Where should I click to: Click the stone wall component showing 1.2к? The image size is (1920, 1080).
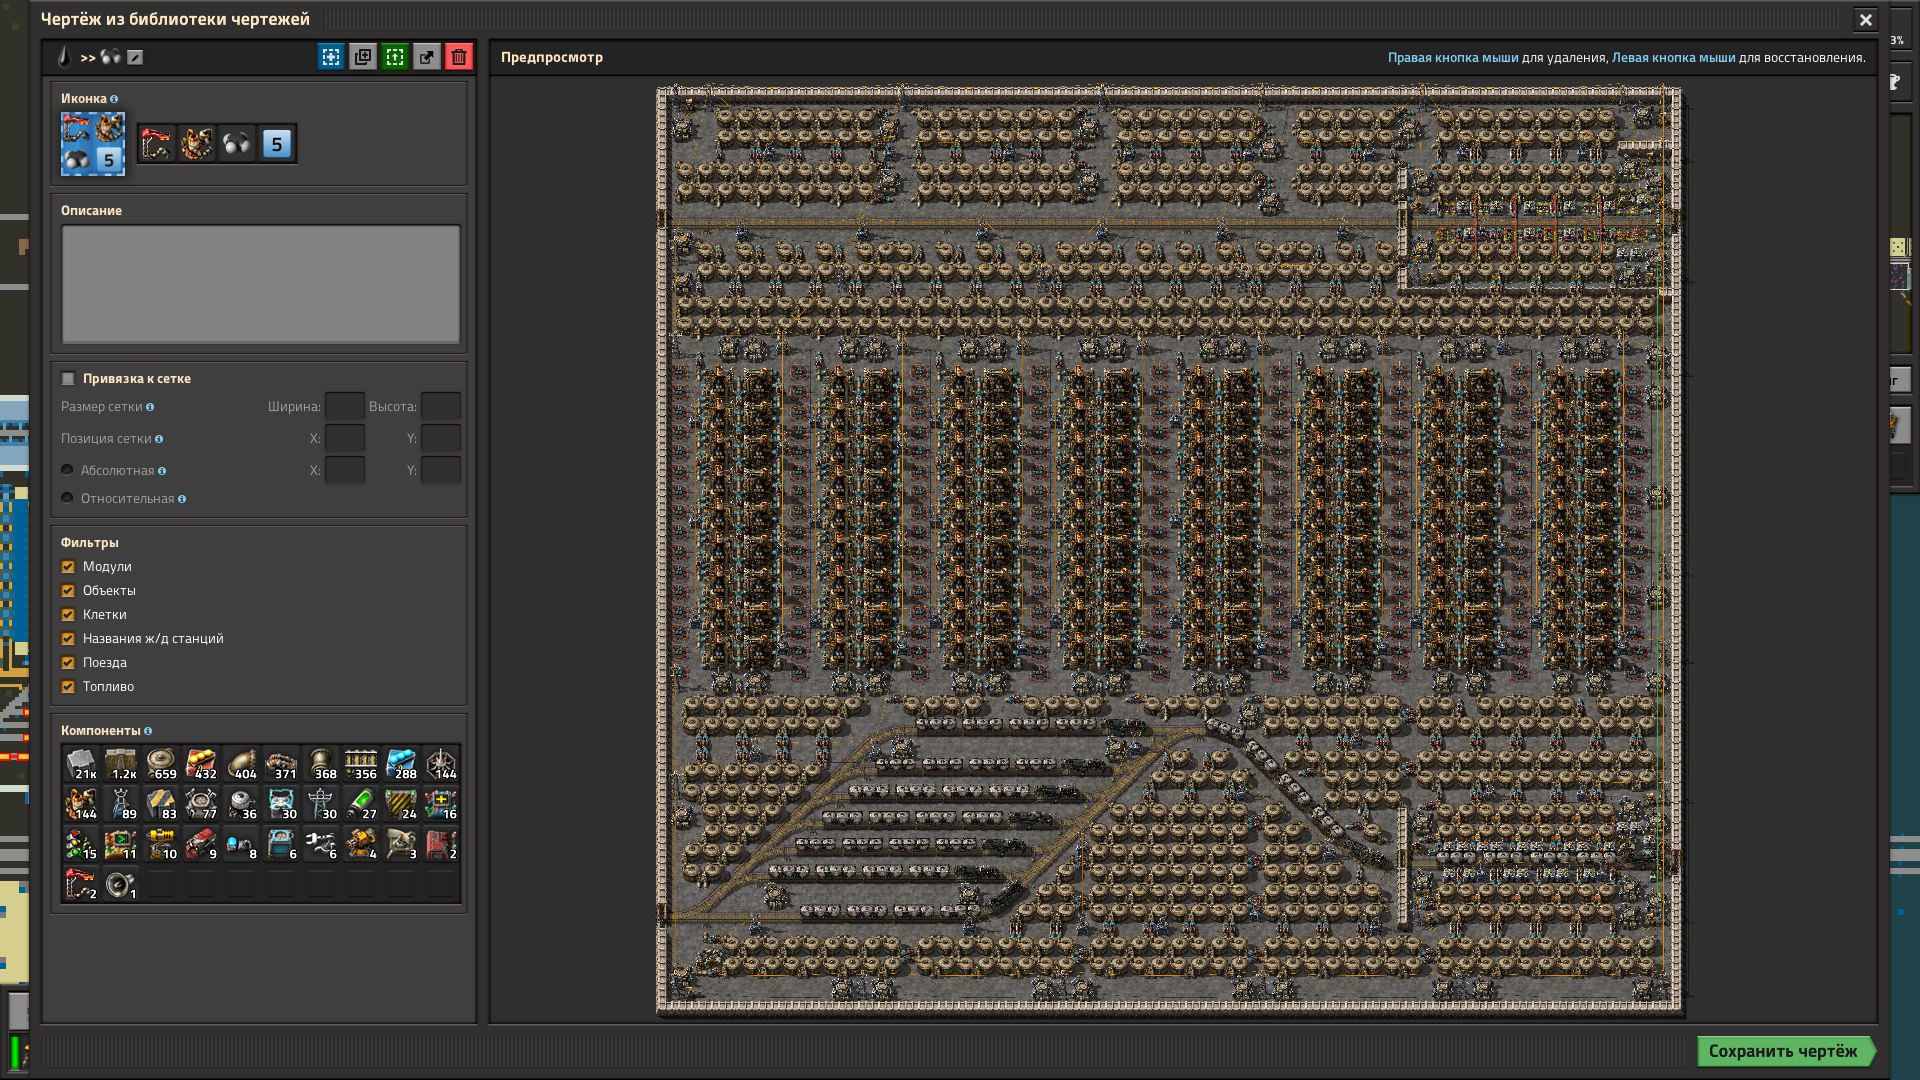121,764
